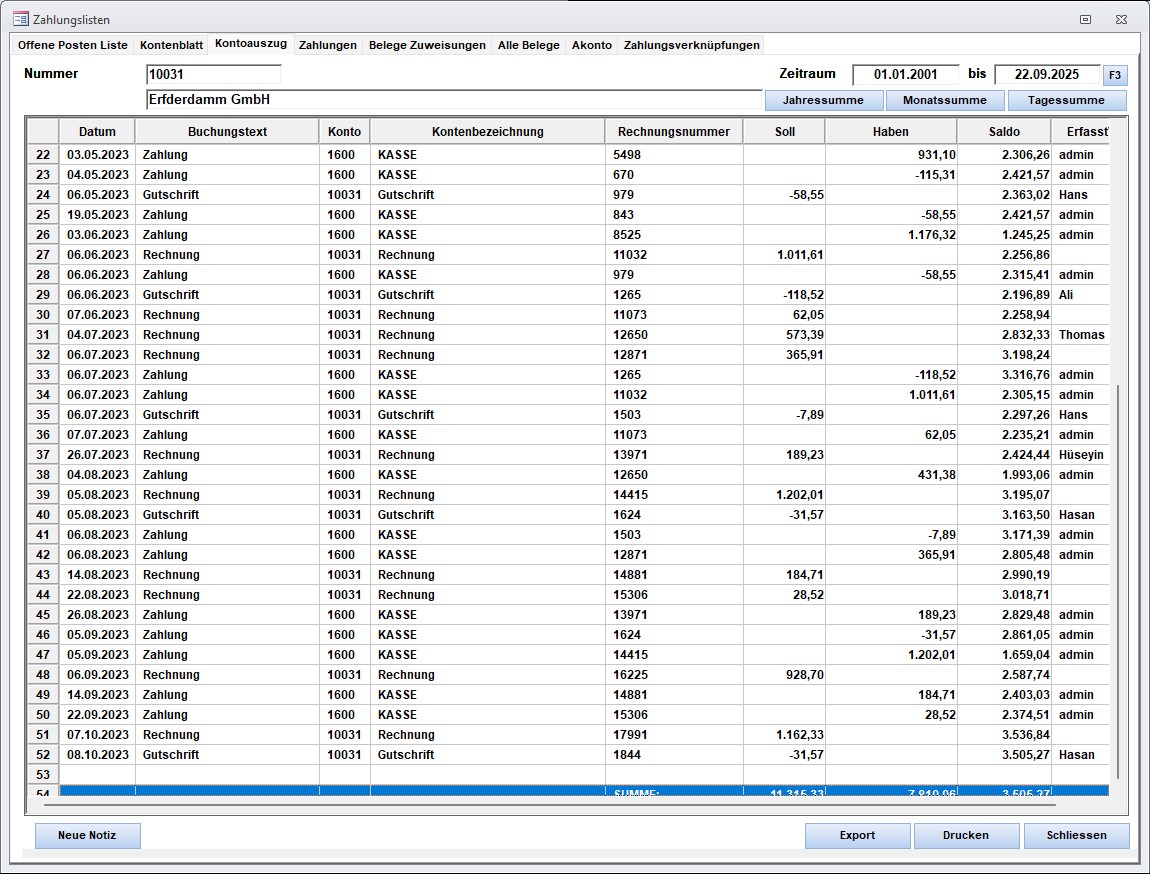Export the account statement
Viewport: 1150px width, 874px height.
[x=857, y=836]
